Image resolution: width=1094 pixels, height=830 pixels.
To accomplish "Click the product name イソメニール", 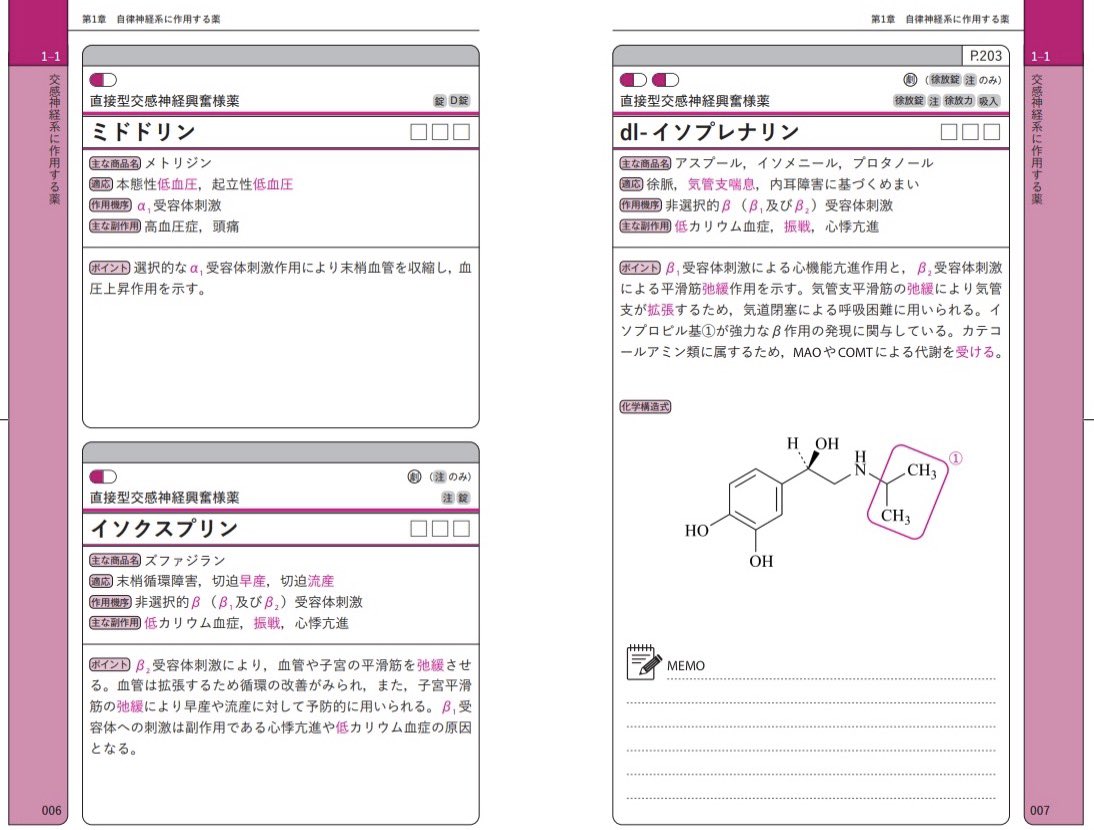I will [797, 163].
